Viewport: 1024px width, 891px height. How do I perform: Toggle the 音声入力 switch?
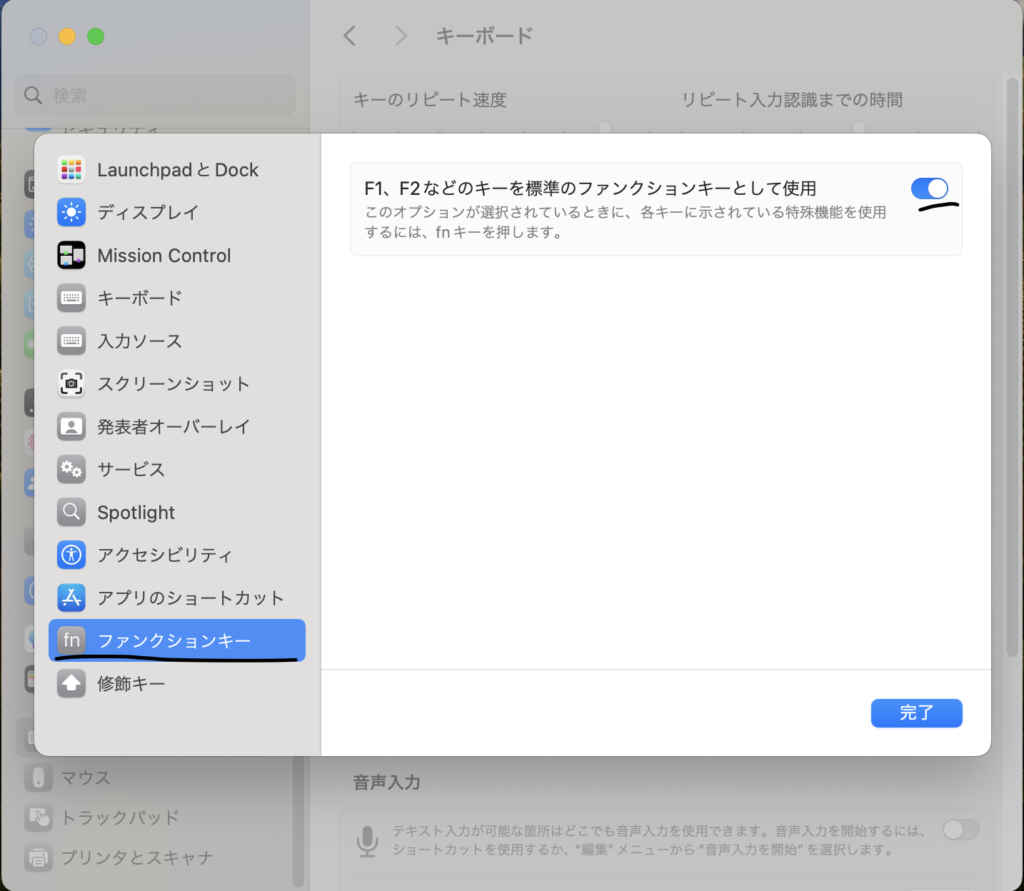click(960, 829)
